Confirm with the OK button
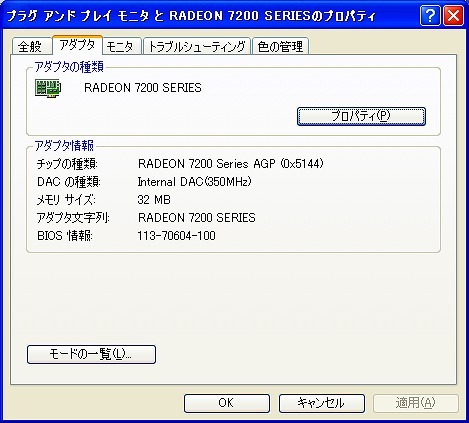Image resolution: width=469 pixels, height=423 pixels. [x=227, y=403]
